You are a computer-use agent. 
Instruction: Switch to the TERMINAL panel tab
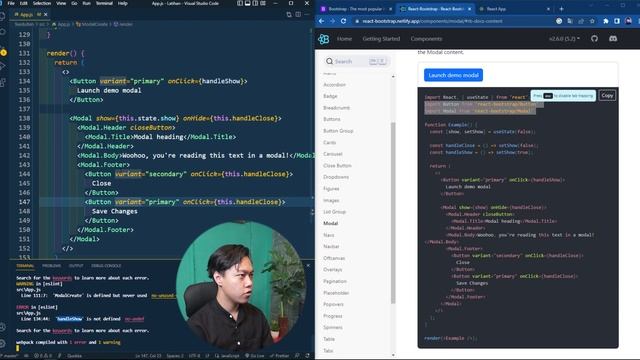(25, 266)
